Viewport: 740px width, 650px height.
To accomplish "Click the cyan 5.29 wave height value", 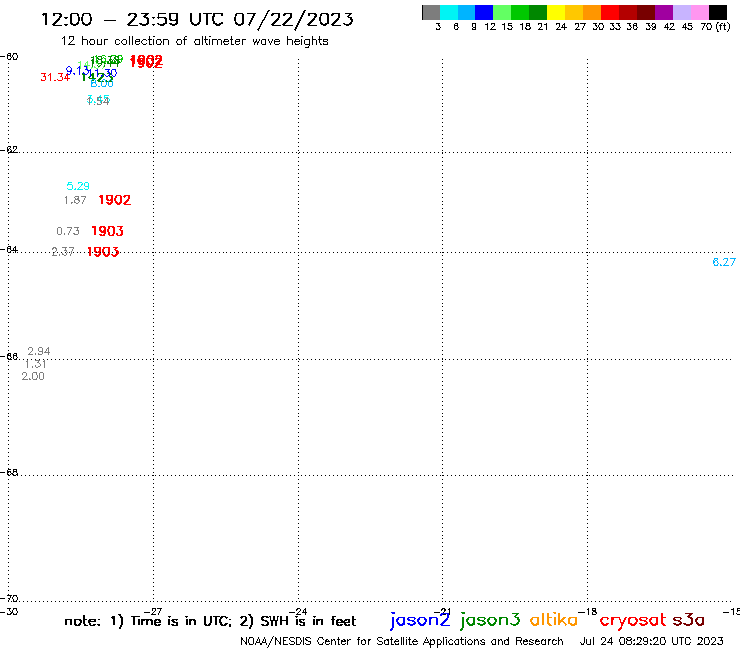I will pos(78,186).
